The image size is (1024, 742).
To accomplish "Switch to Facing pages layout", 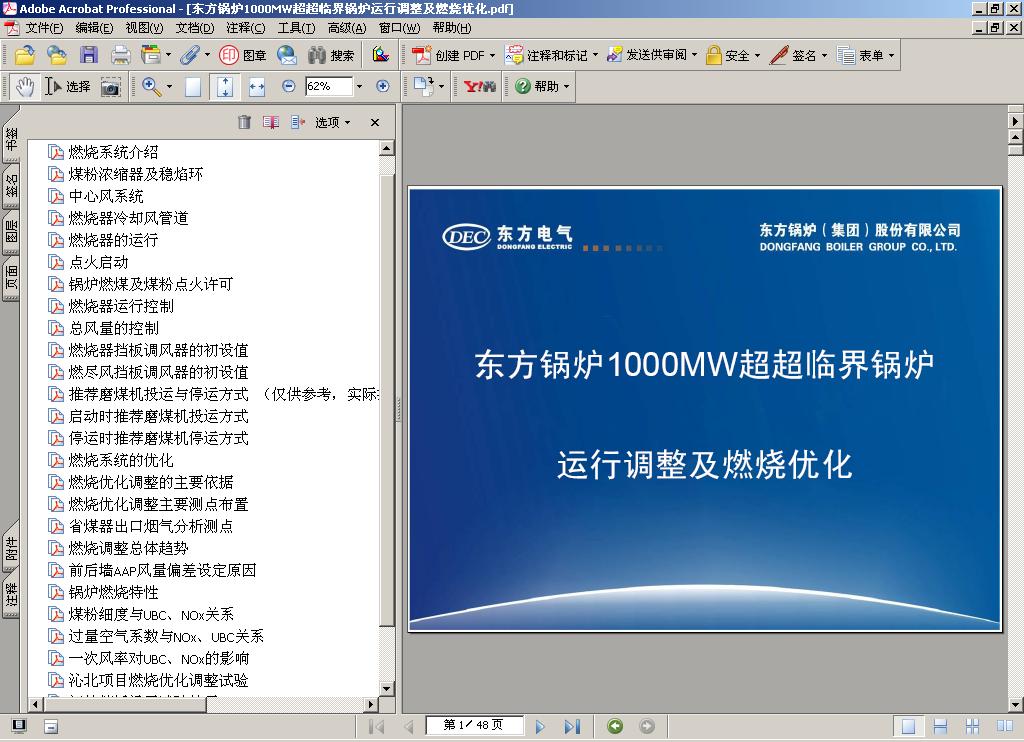I will coord(1005,726).
